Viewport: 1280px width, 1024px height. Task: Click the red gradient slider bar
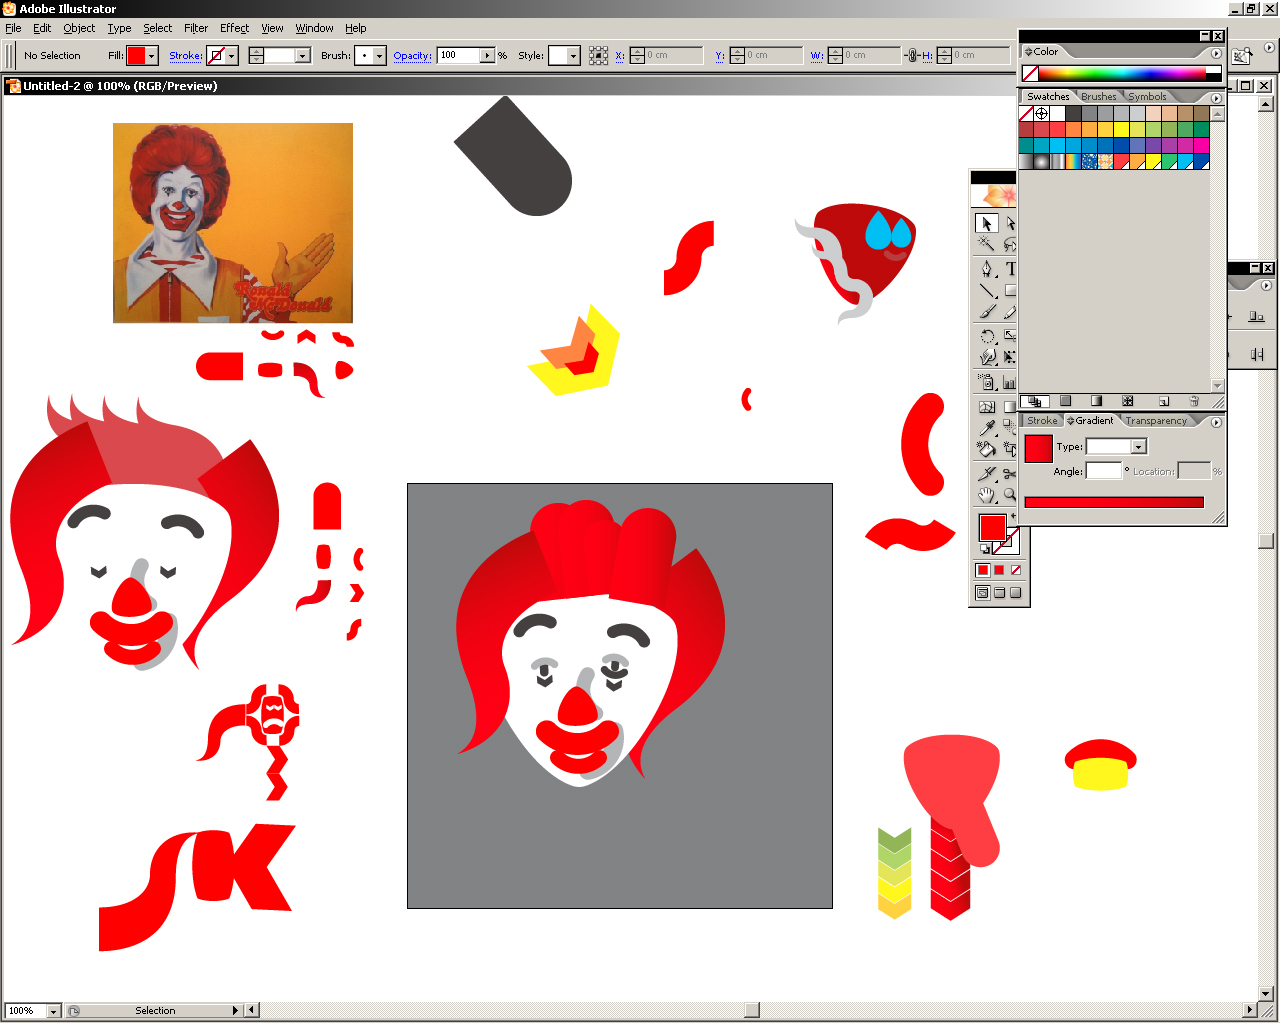(x=1114, y=502)
